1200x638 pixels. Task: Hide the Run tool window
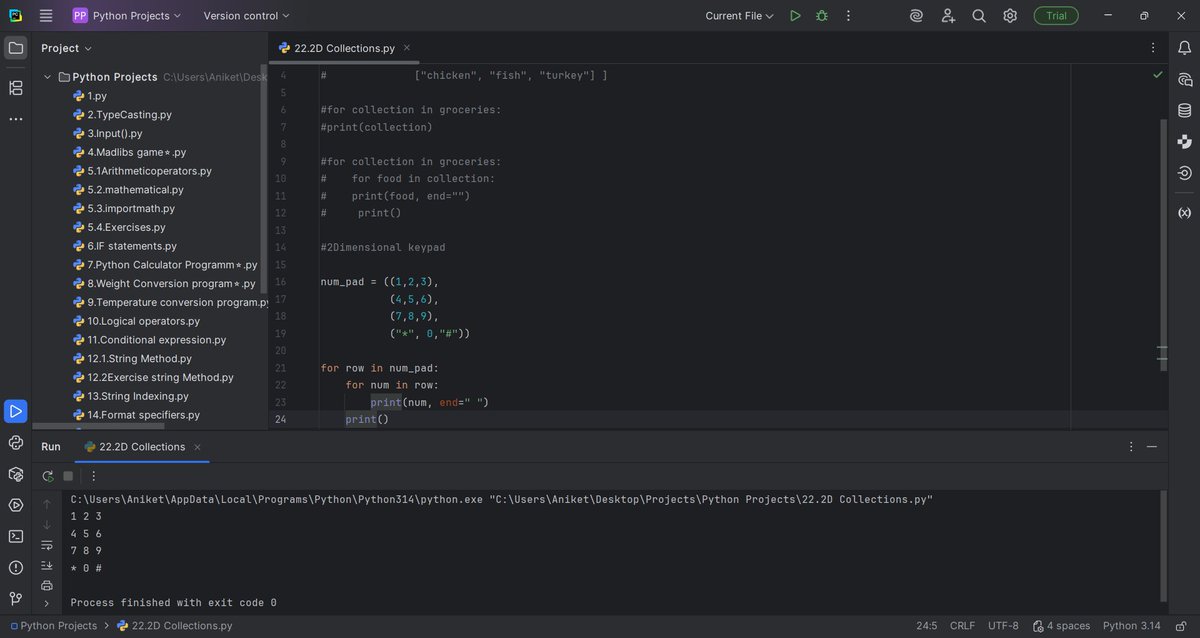(1153, 447)
